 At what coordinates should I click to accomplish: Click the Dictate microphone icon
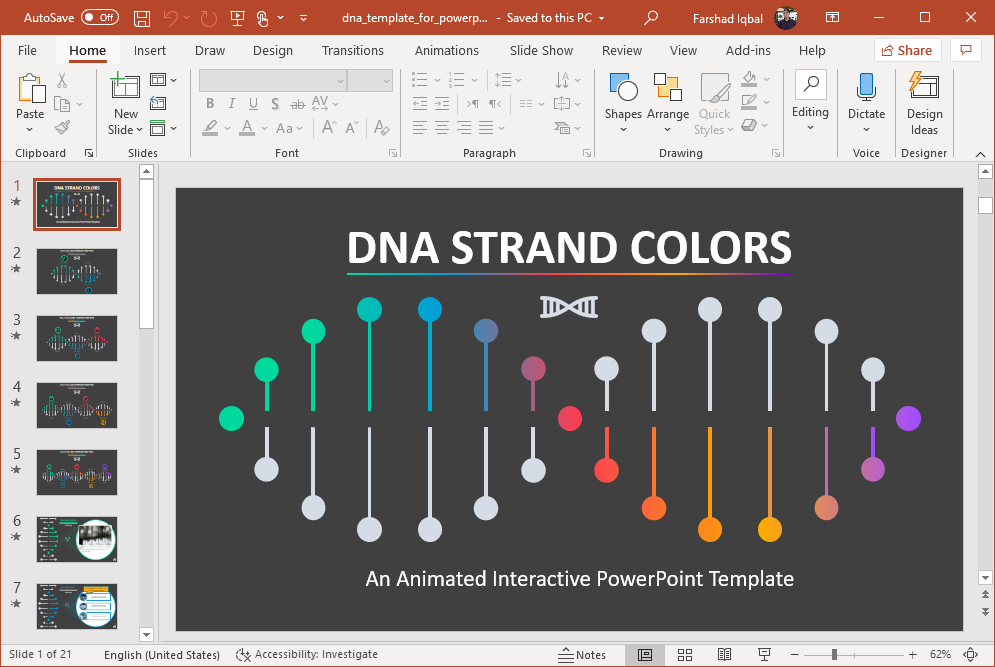pyautogui.click(x=866, y=87)
